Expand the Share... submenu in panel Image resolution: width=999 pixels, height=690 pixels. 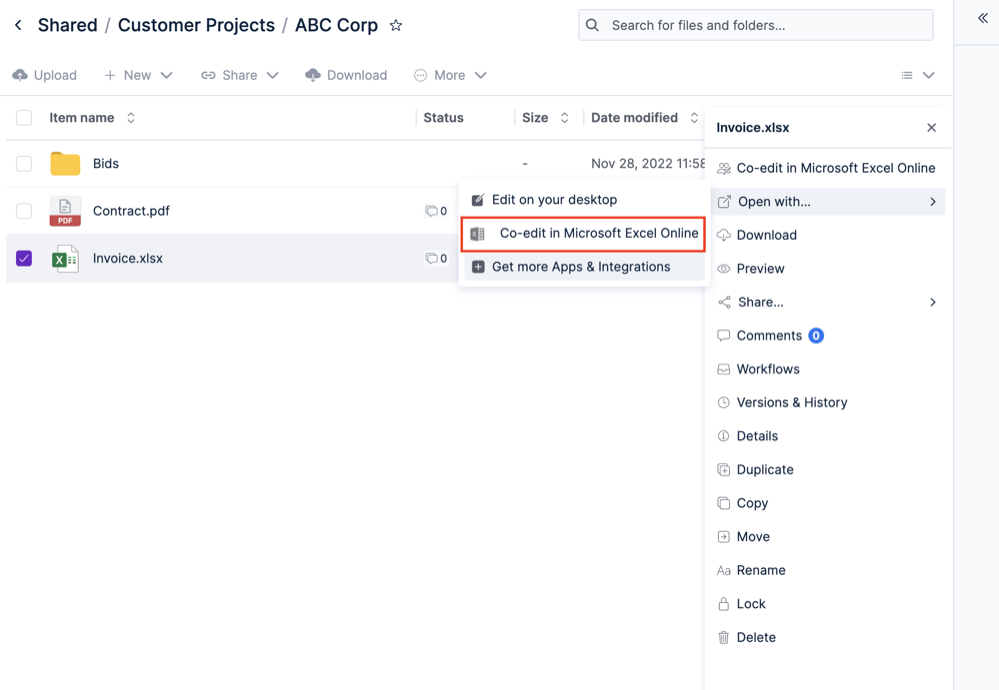tap(828, 302)
